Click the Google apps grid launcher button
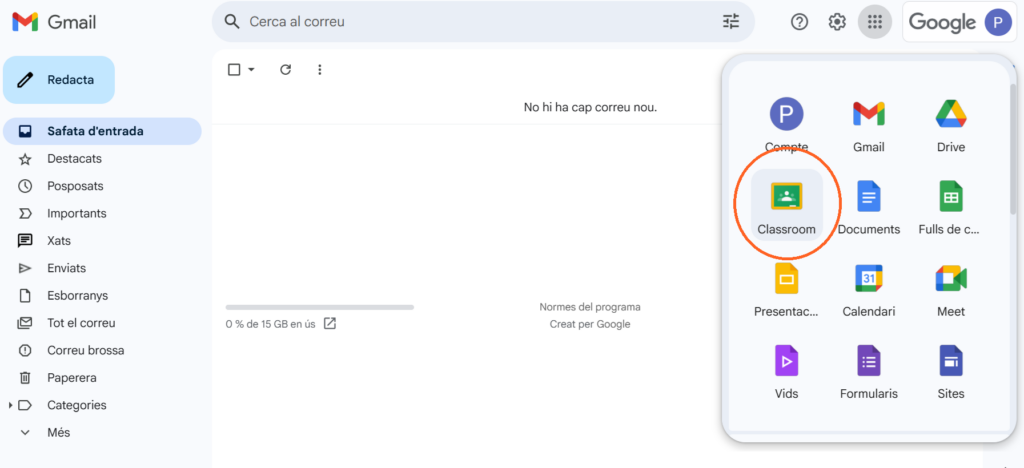 tap(875, 22)
